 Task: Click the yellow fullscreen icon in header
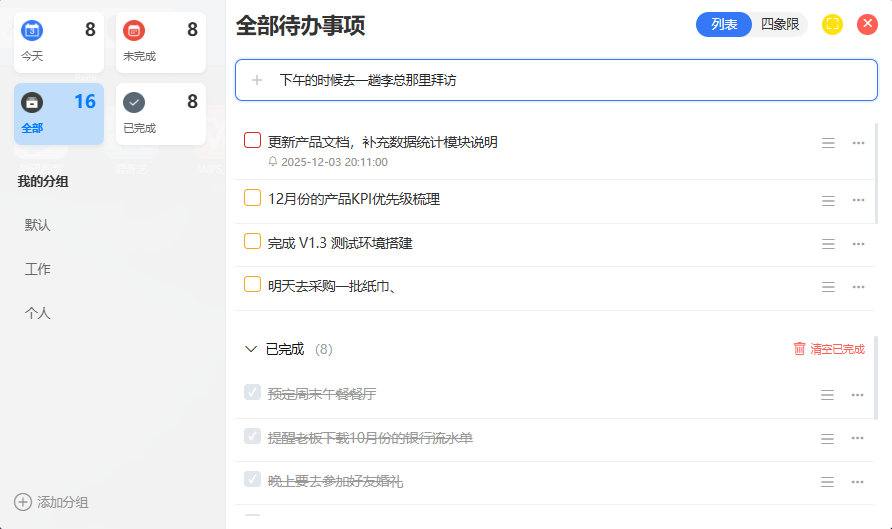832,25
